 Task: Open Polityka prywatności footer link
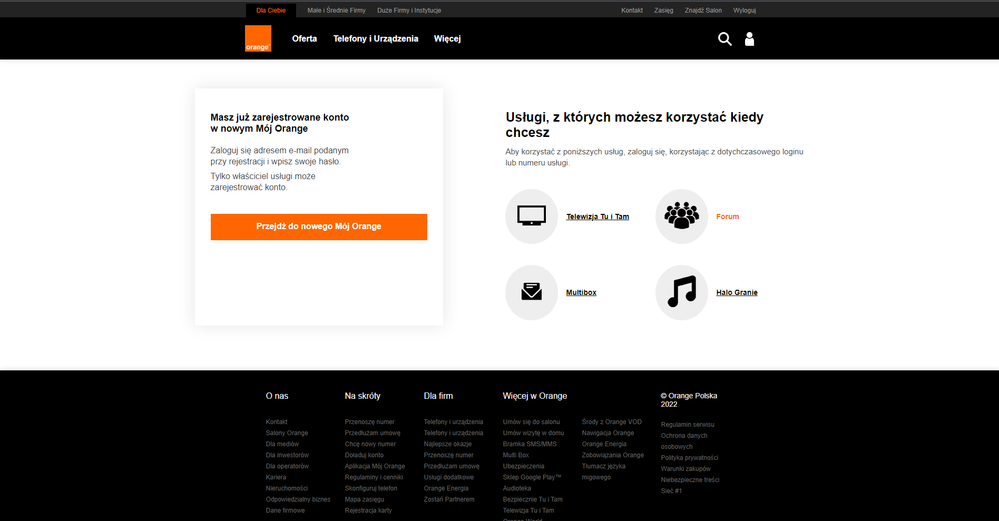689,457
